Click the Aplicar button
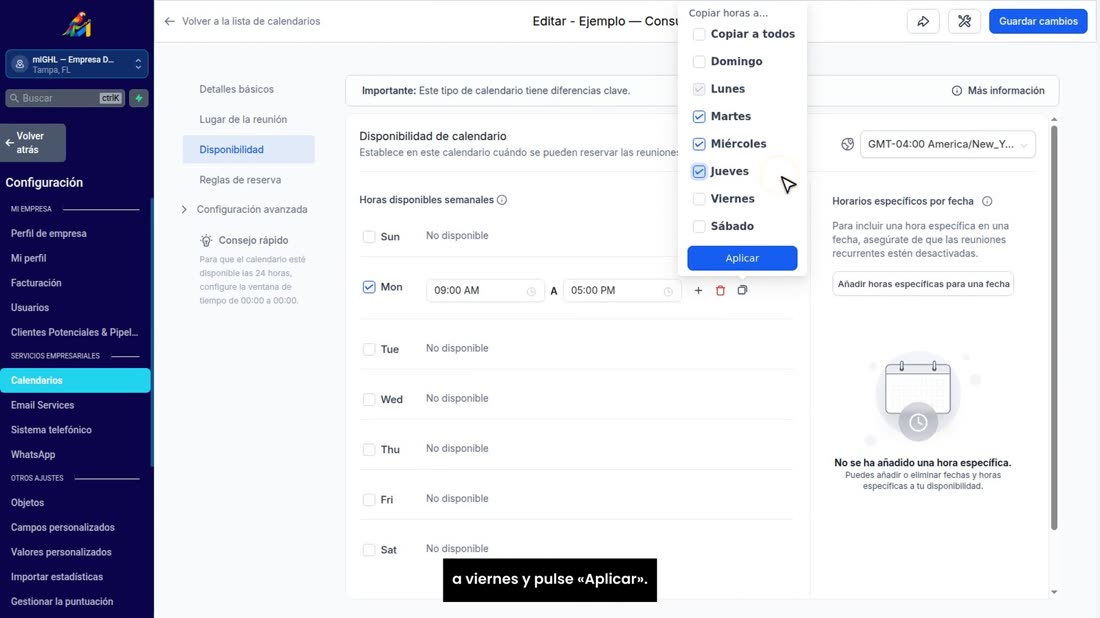Viewport: 1100px width, 618px height. click(x=742, y=258)
